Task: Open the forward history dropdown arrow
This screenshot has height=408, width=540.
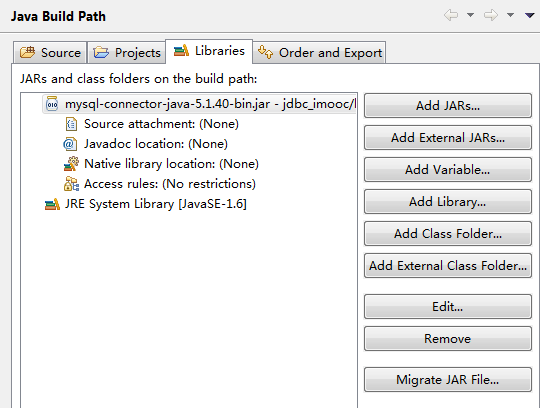Action: click(x=510, y=15)
